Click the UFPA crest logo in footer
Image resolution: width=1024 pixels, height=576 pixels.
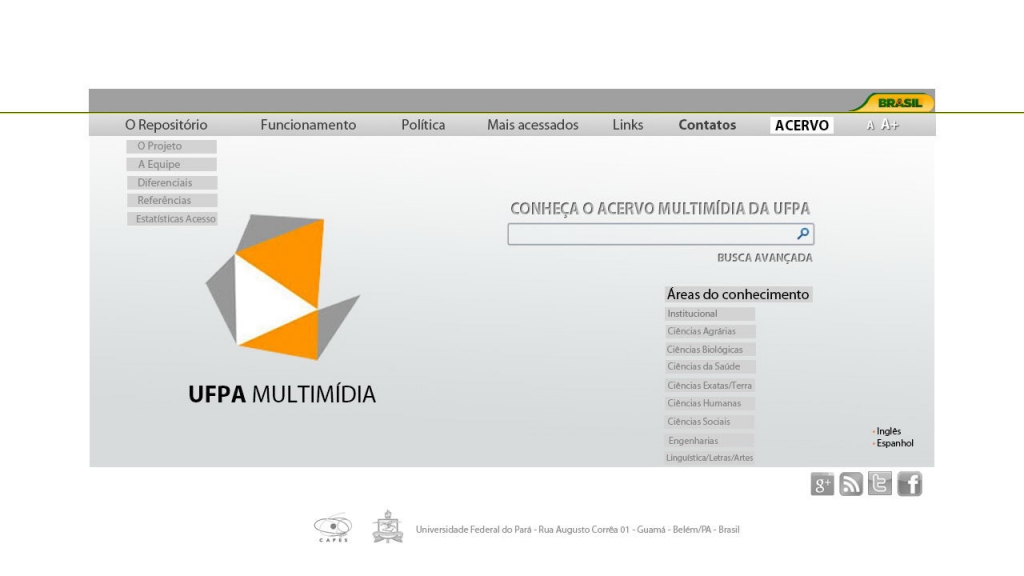[x=388, y=527]
